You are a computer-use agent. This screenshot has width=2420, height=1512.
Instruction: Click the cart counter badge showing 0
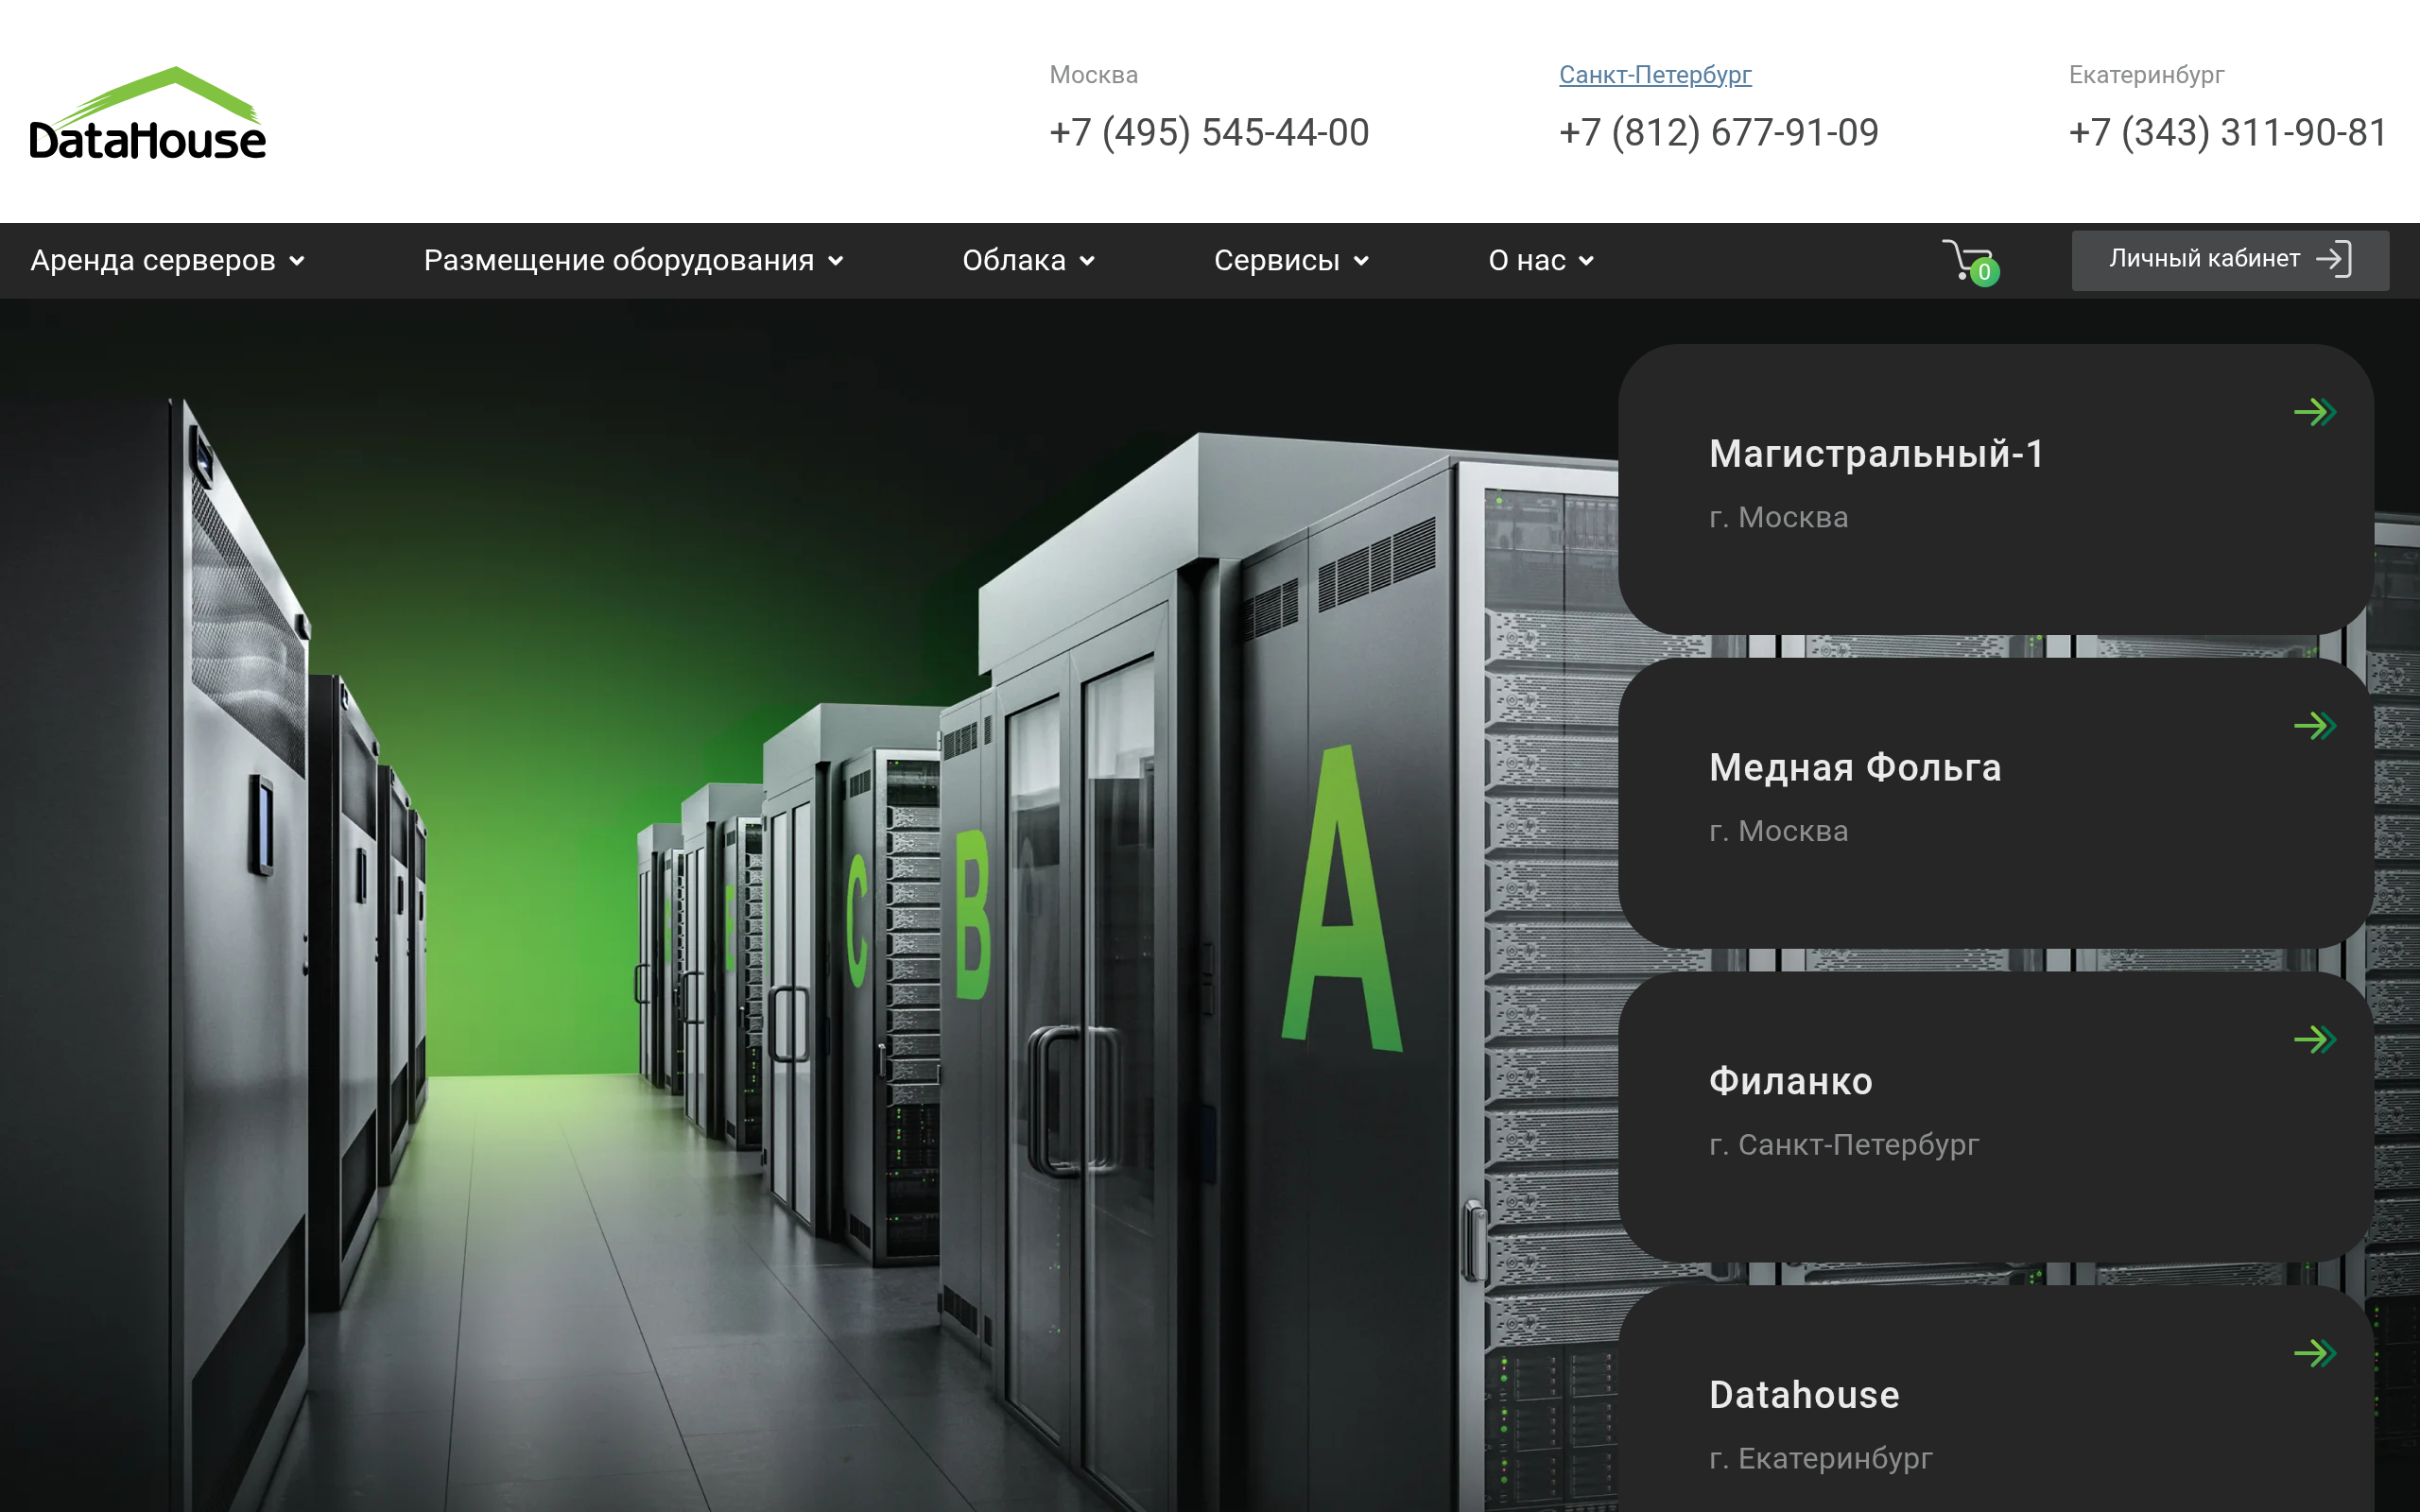click(1984, 272)
